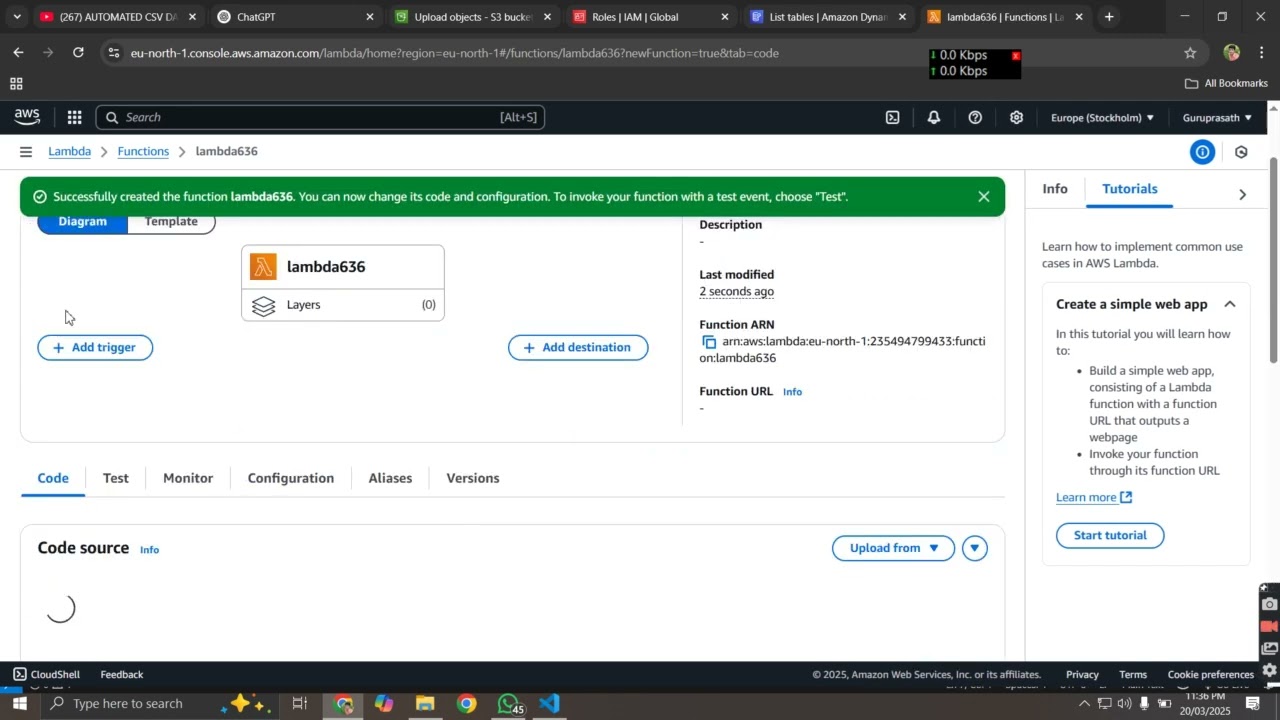Click the blue info panel icon

point(1202,152)
